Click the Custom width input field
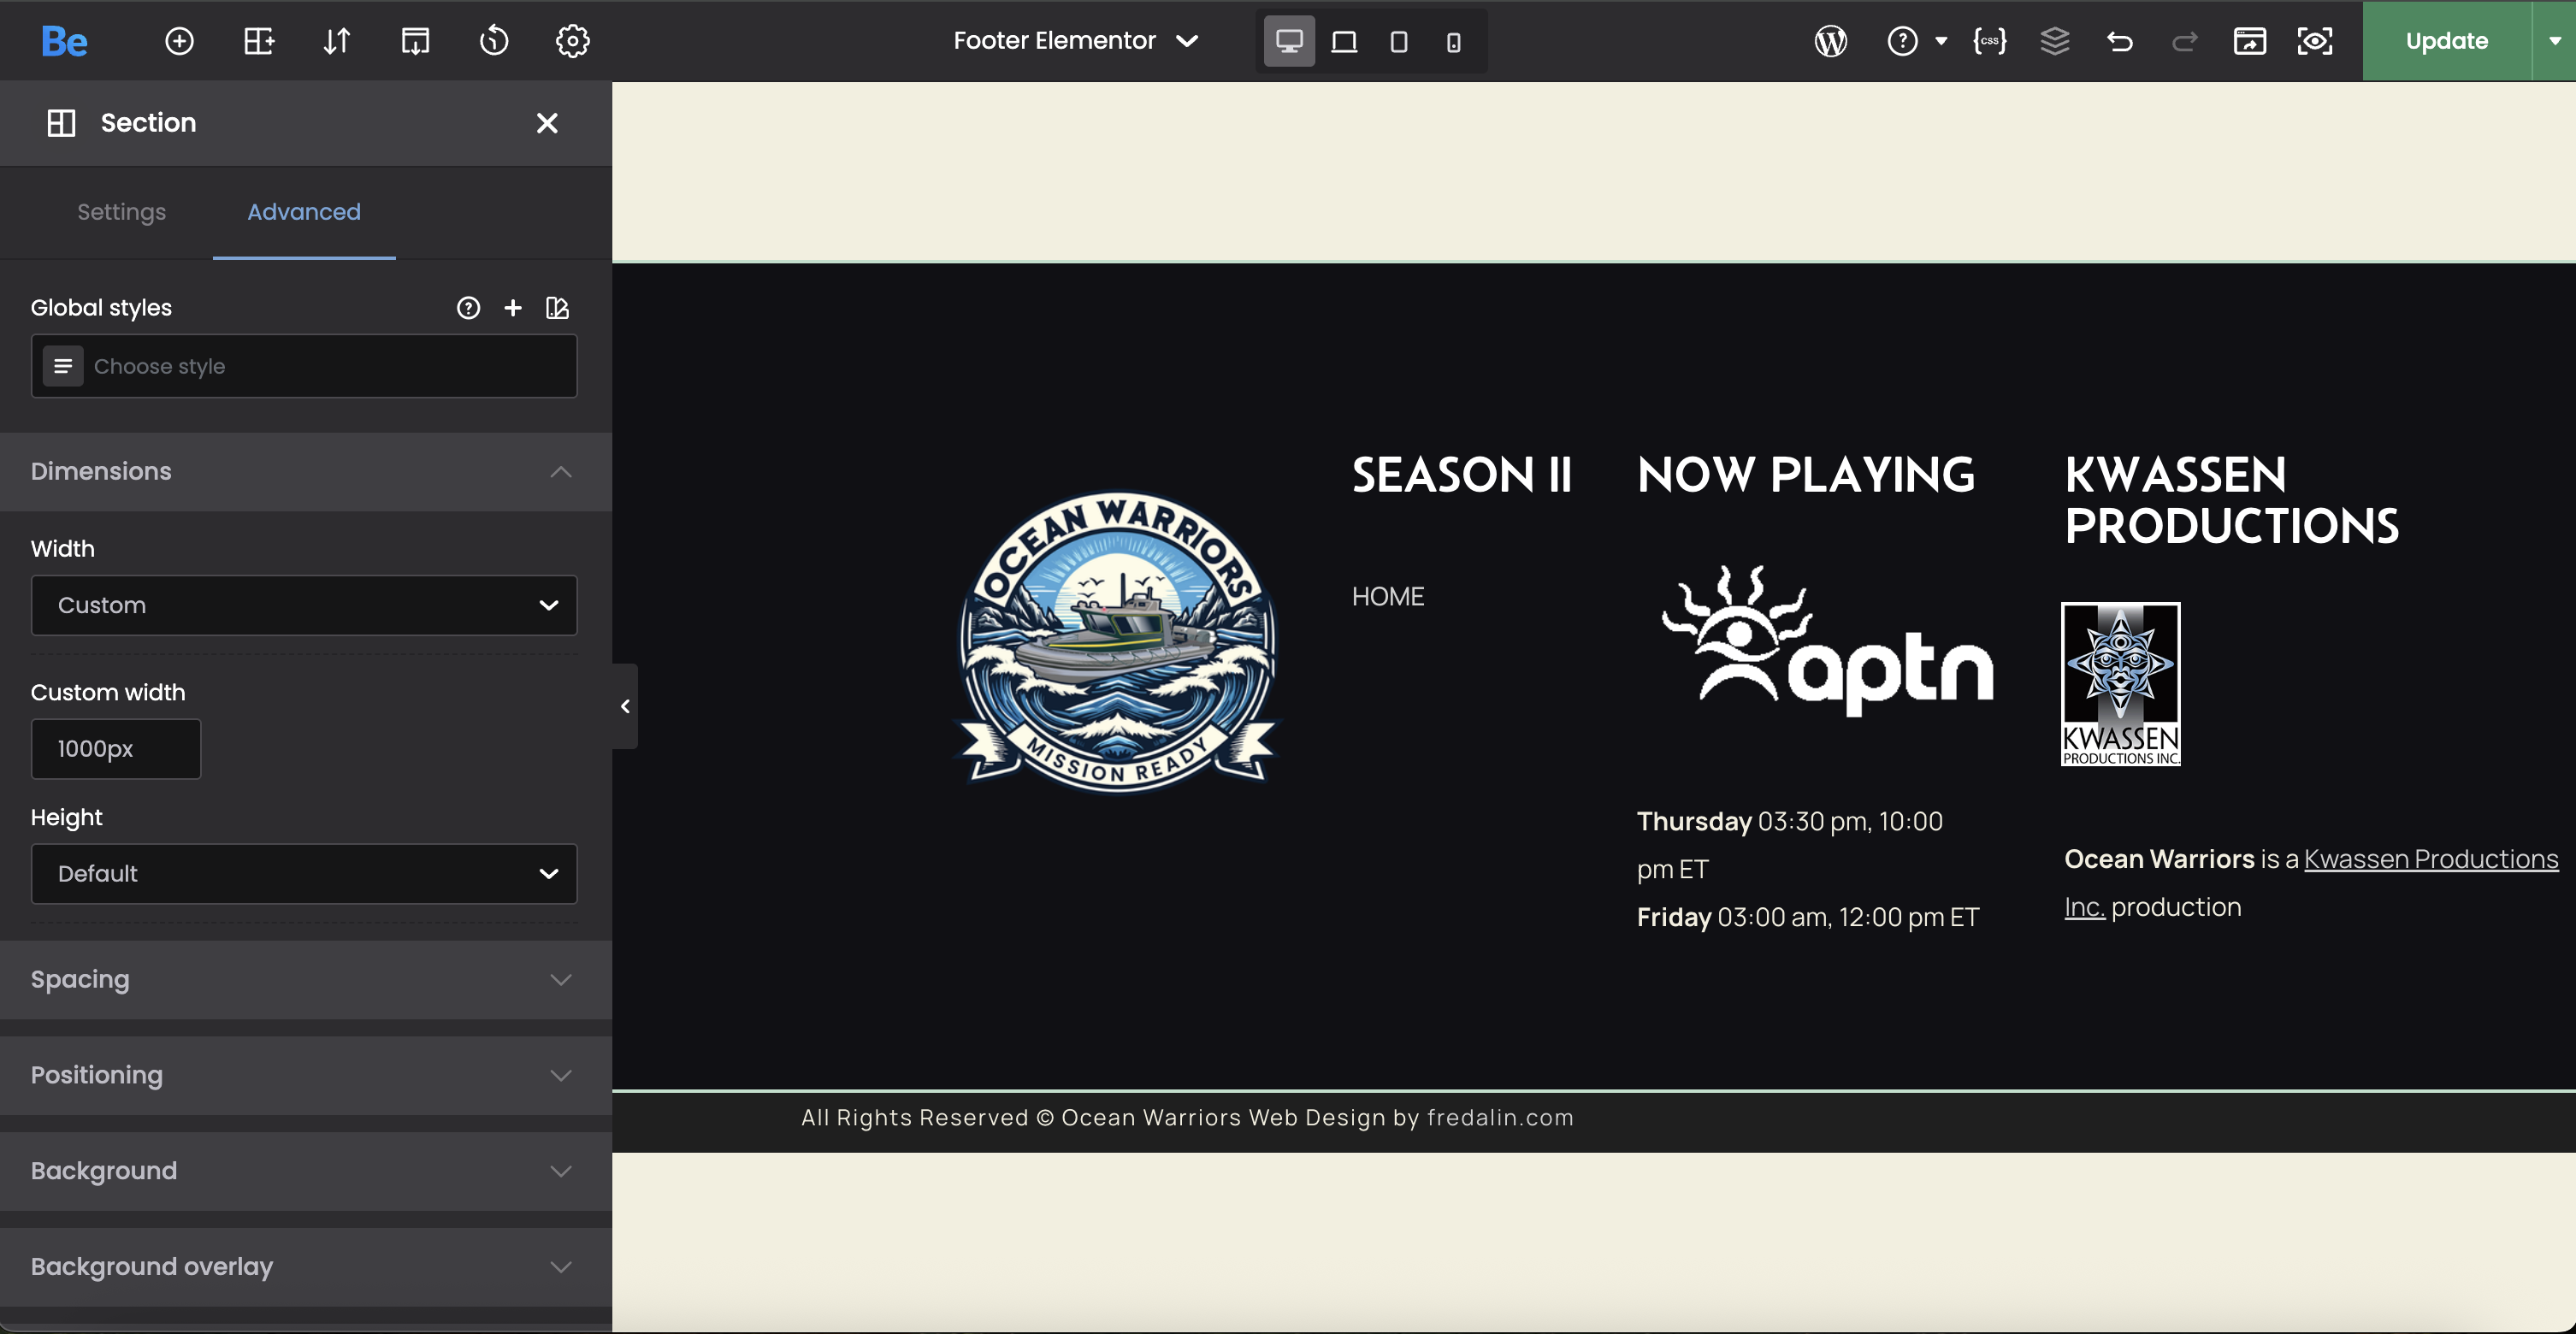Viewport: 2576px width, 1334px height. tap(116, 749)
